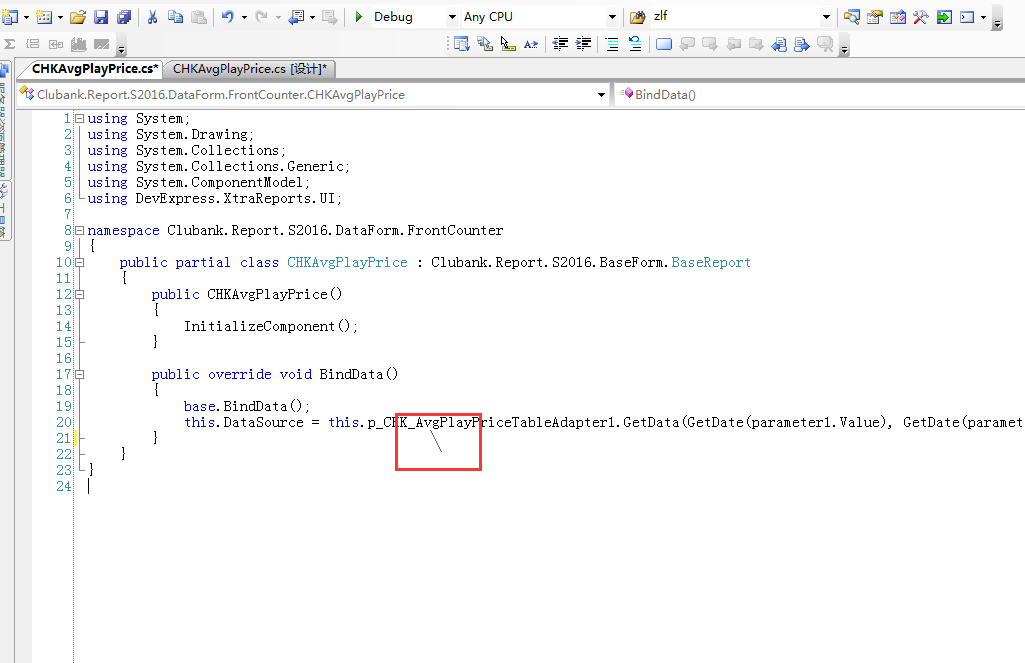This screenshot has height=663, width=1025.
Task: Uncomment the selected lines
Action: point(635,44)
